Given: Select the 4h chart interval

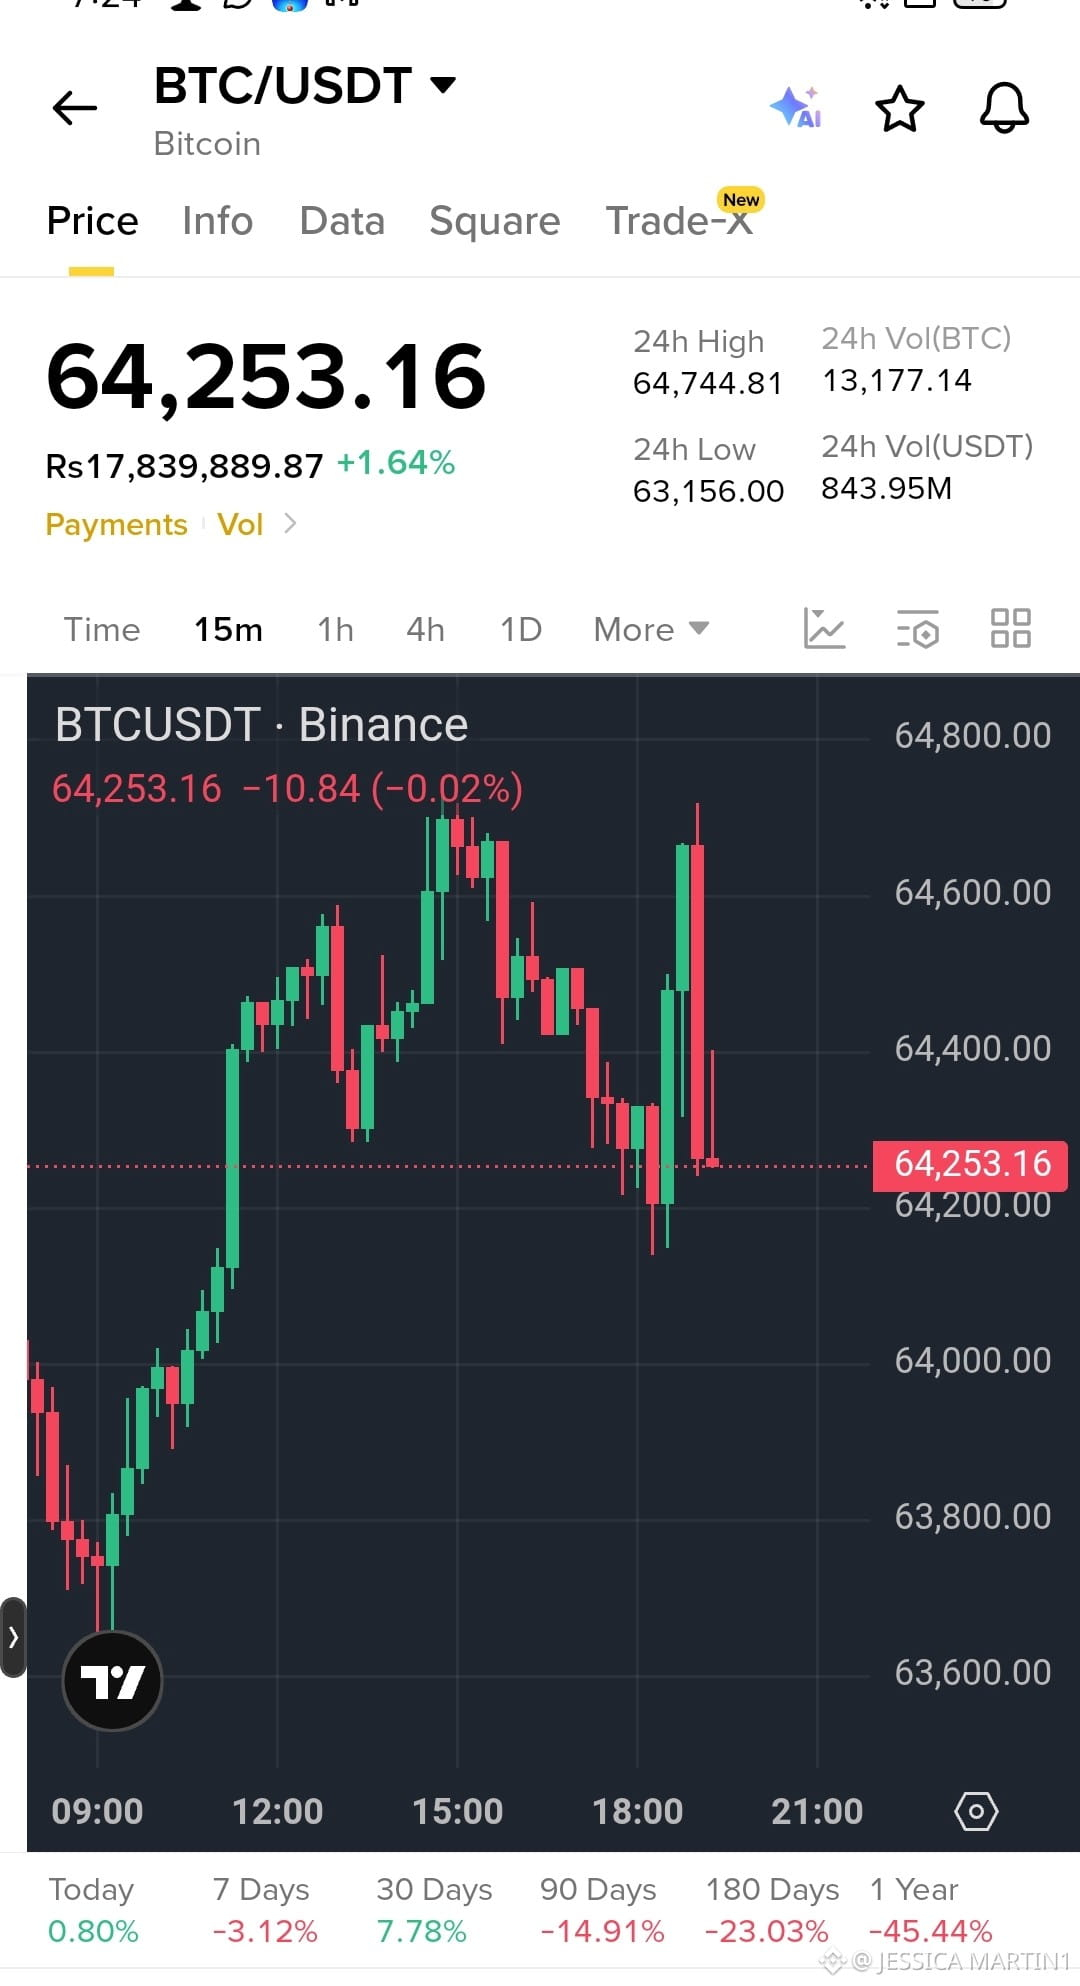Looking at the screenshot, I should 425,629.
